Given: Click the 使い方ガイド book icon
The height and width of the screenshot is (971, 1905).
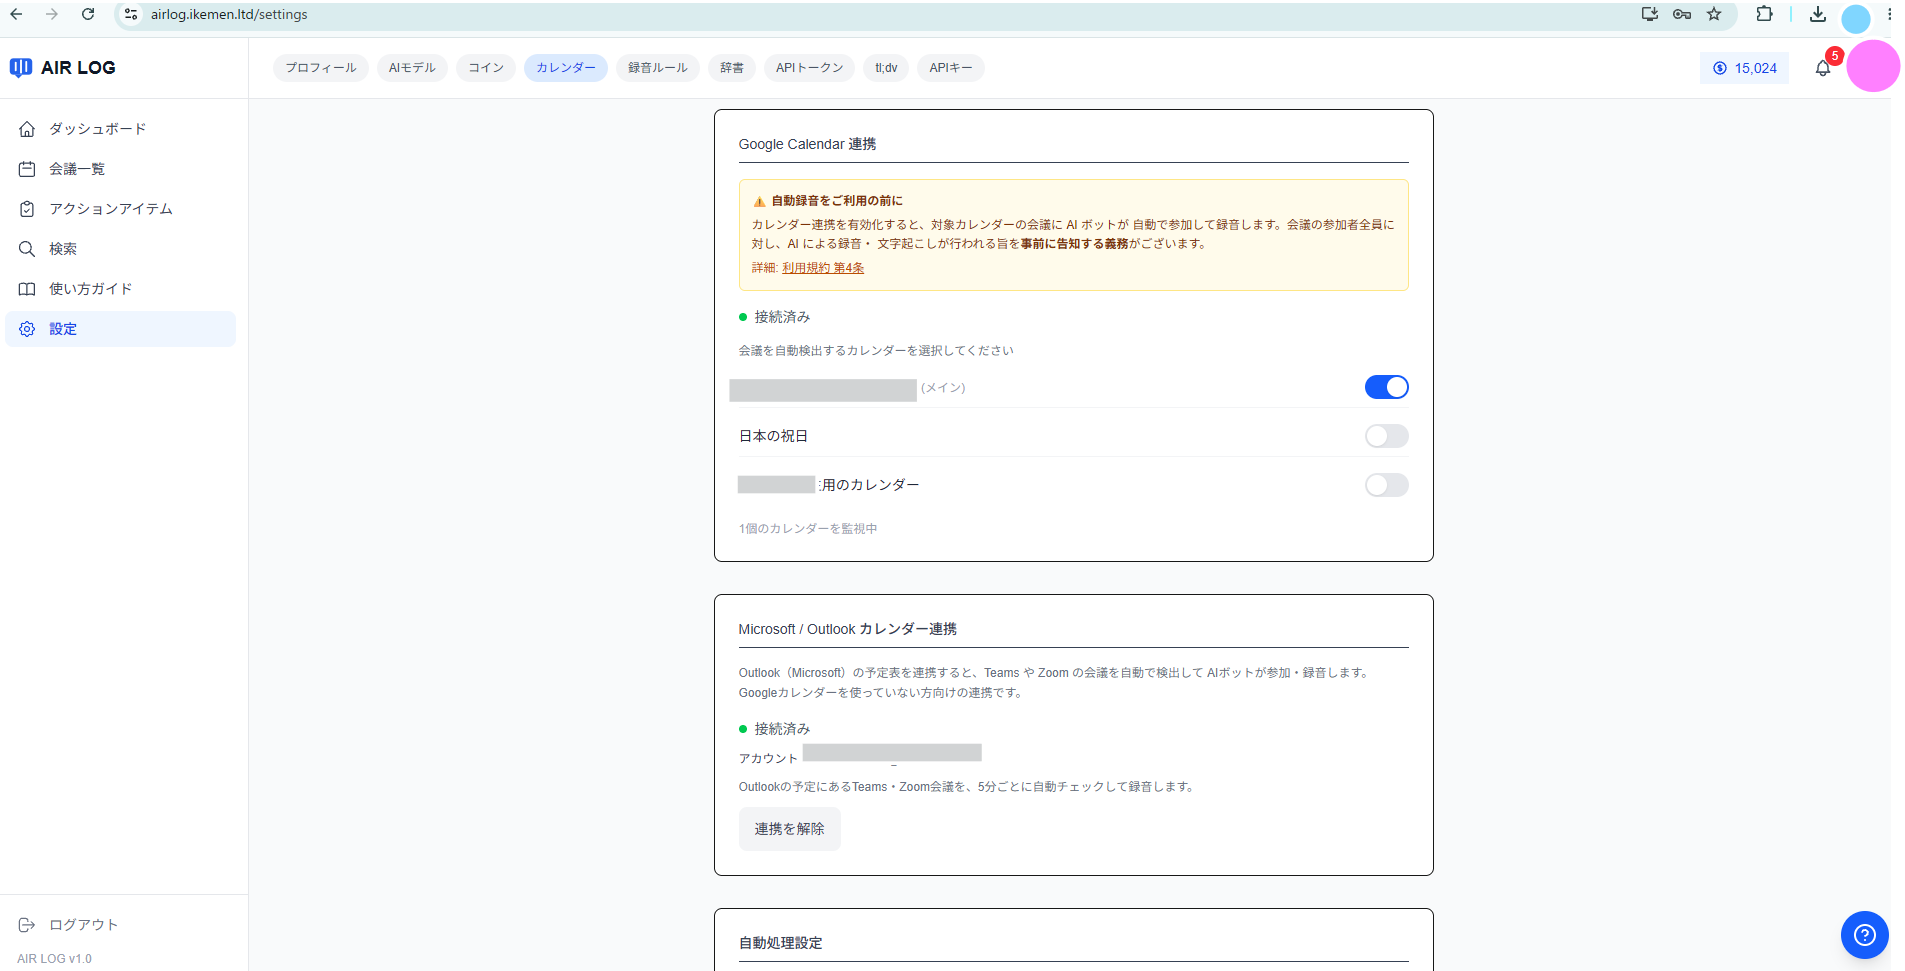Looking at the screenshot, I should coord(27,289).
